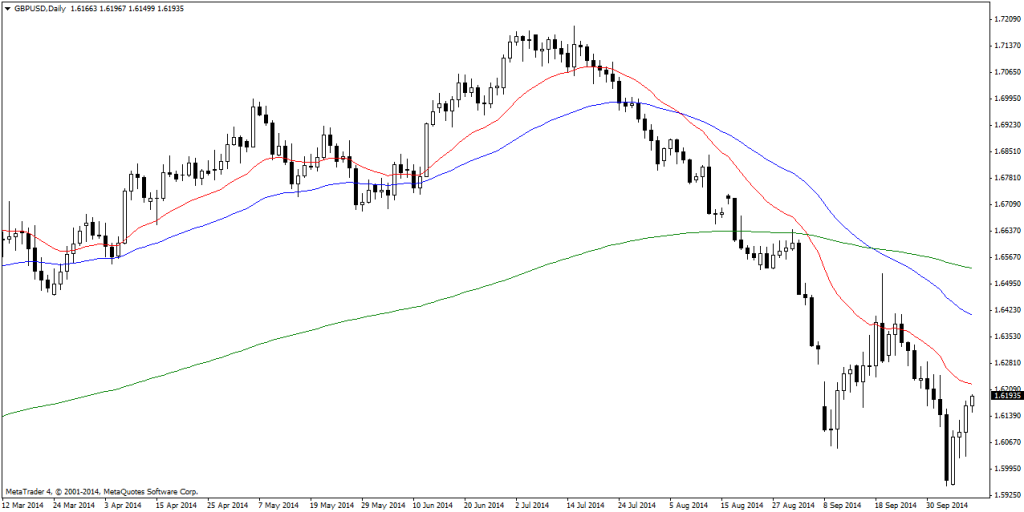Click the 1.59250 price level on axis
Screen dimensions: 1024x512
(x=1003, y=494)
